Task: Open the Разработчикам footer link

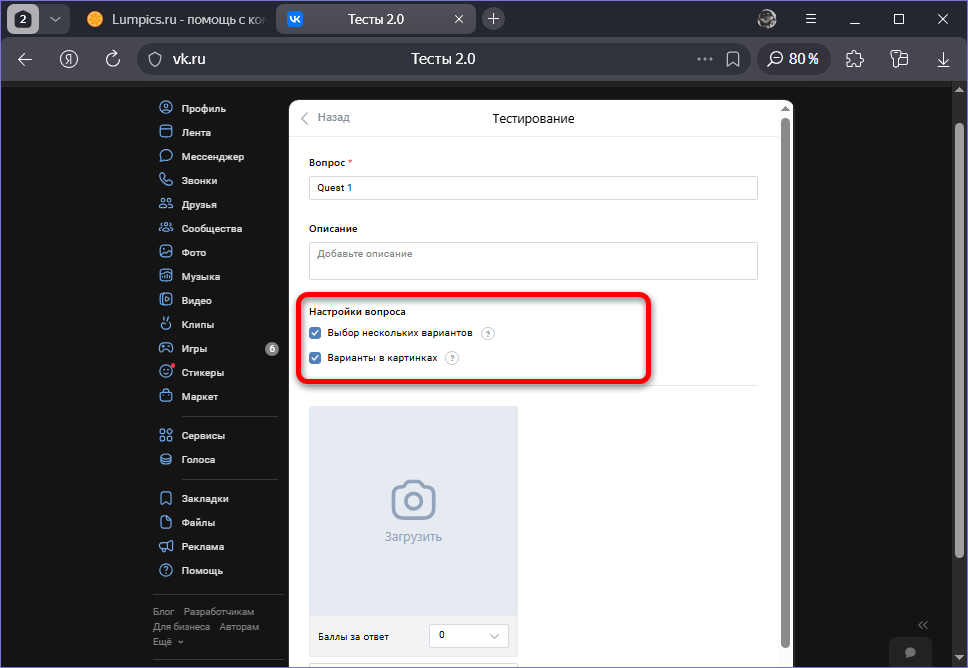Action: (219, 612)
